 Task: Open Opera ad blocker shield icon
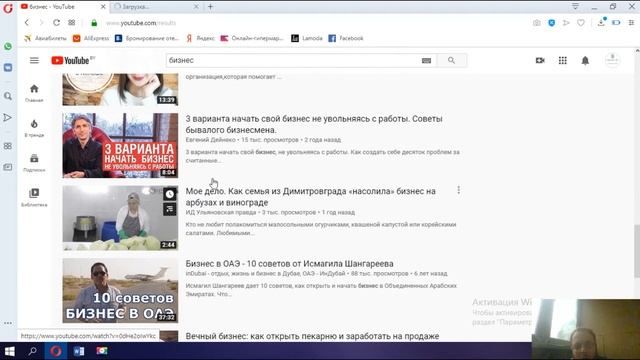551,23
